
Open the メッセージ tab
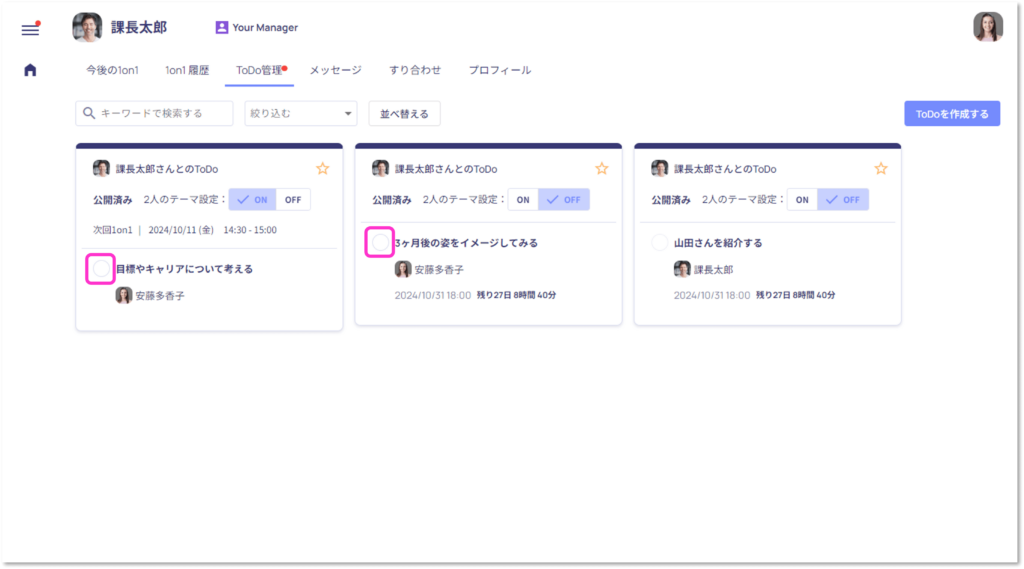(x=336, y=70)
